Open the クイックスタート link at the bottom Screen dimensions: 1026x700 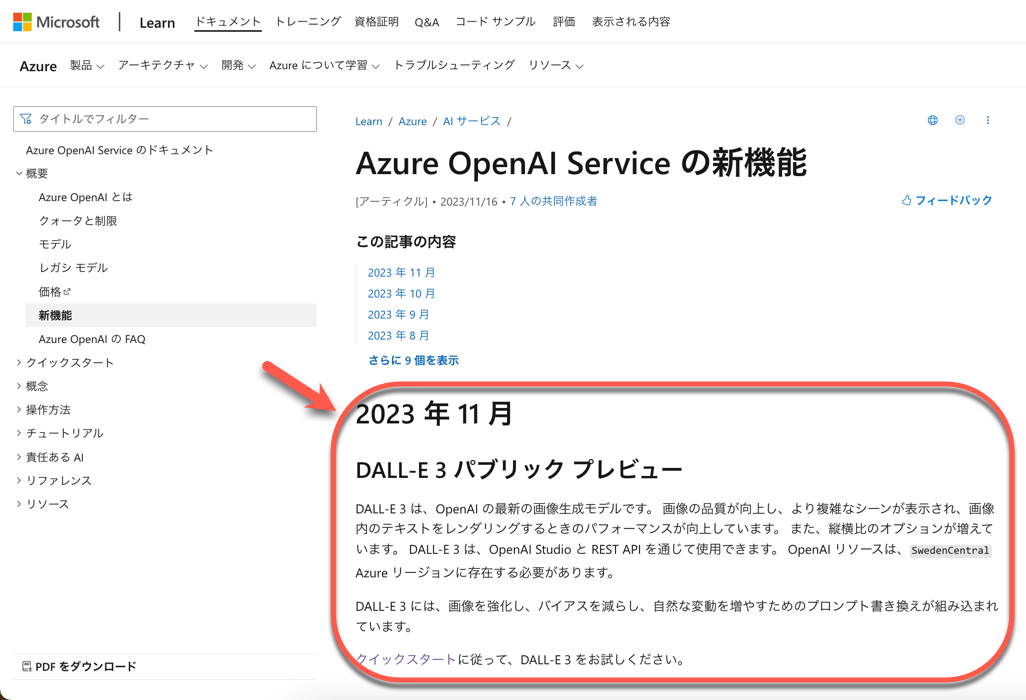[x=404, y=660]
